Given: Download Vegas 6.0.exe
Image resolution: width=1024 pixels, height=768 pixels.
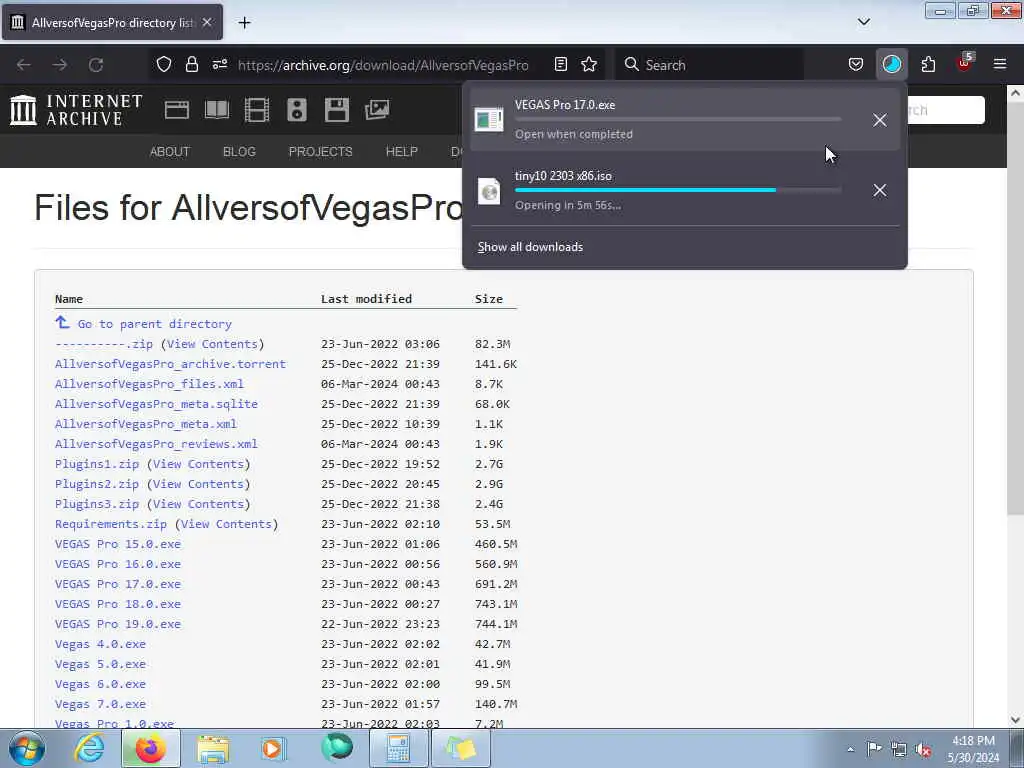Looking at the screenshot, I should tap(100, 684).
